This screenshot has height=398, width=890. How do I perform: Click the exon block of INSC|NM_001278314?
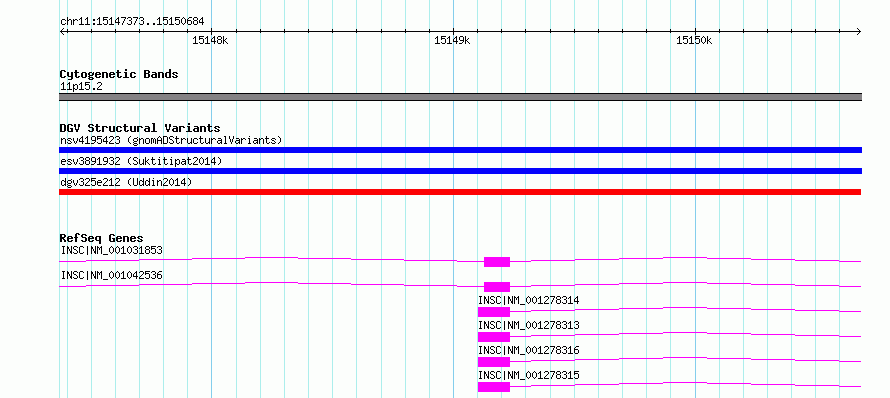(x=494, y=312)
